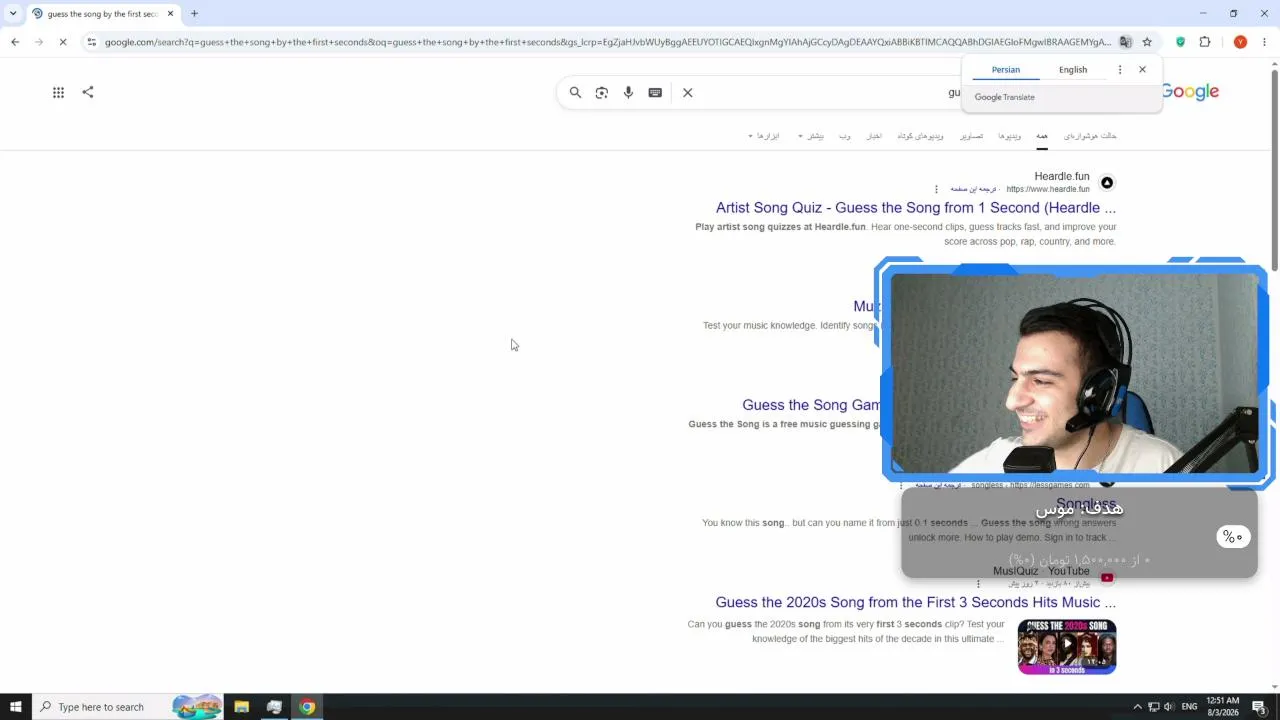Switch to the Images tab (تصاویر)
This screenshot has height=720, width=1280.
point(972,136)
